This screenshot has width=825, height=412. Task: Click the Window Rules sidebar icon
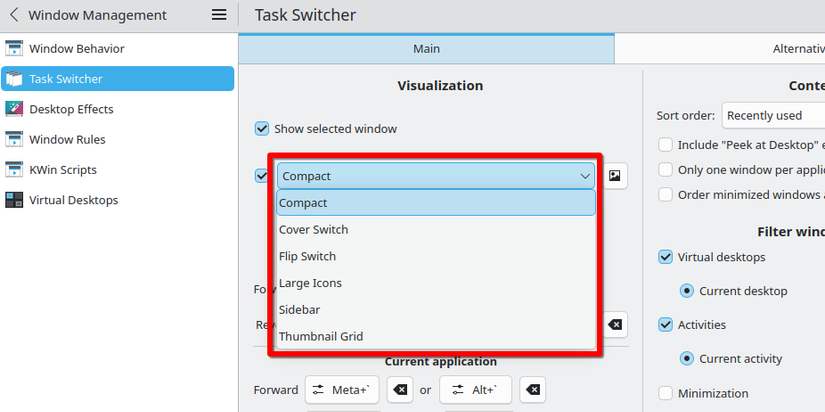tap(14, 139)
